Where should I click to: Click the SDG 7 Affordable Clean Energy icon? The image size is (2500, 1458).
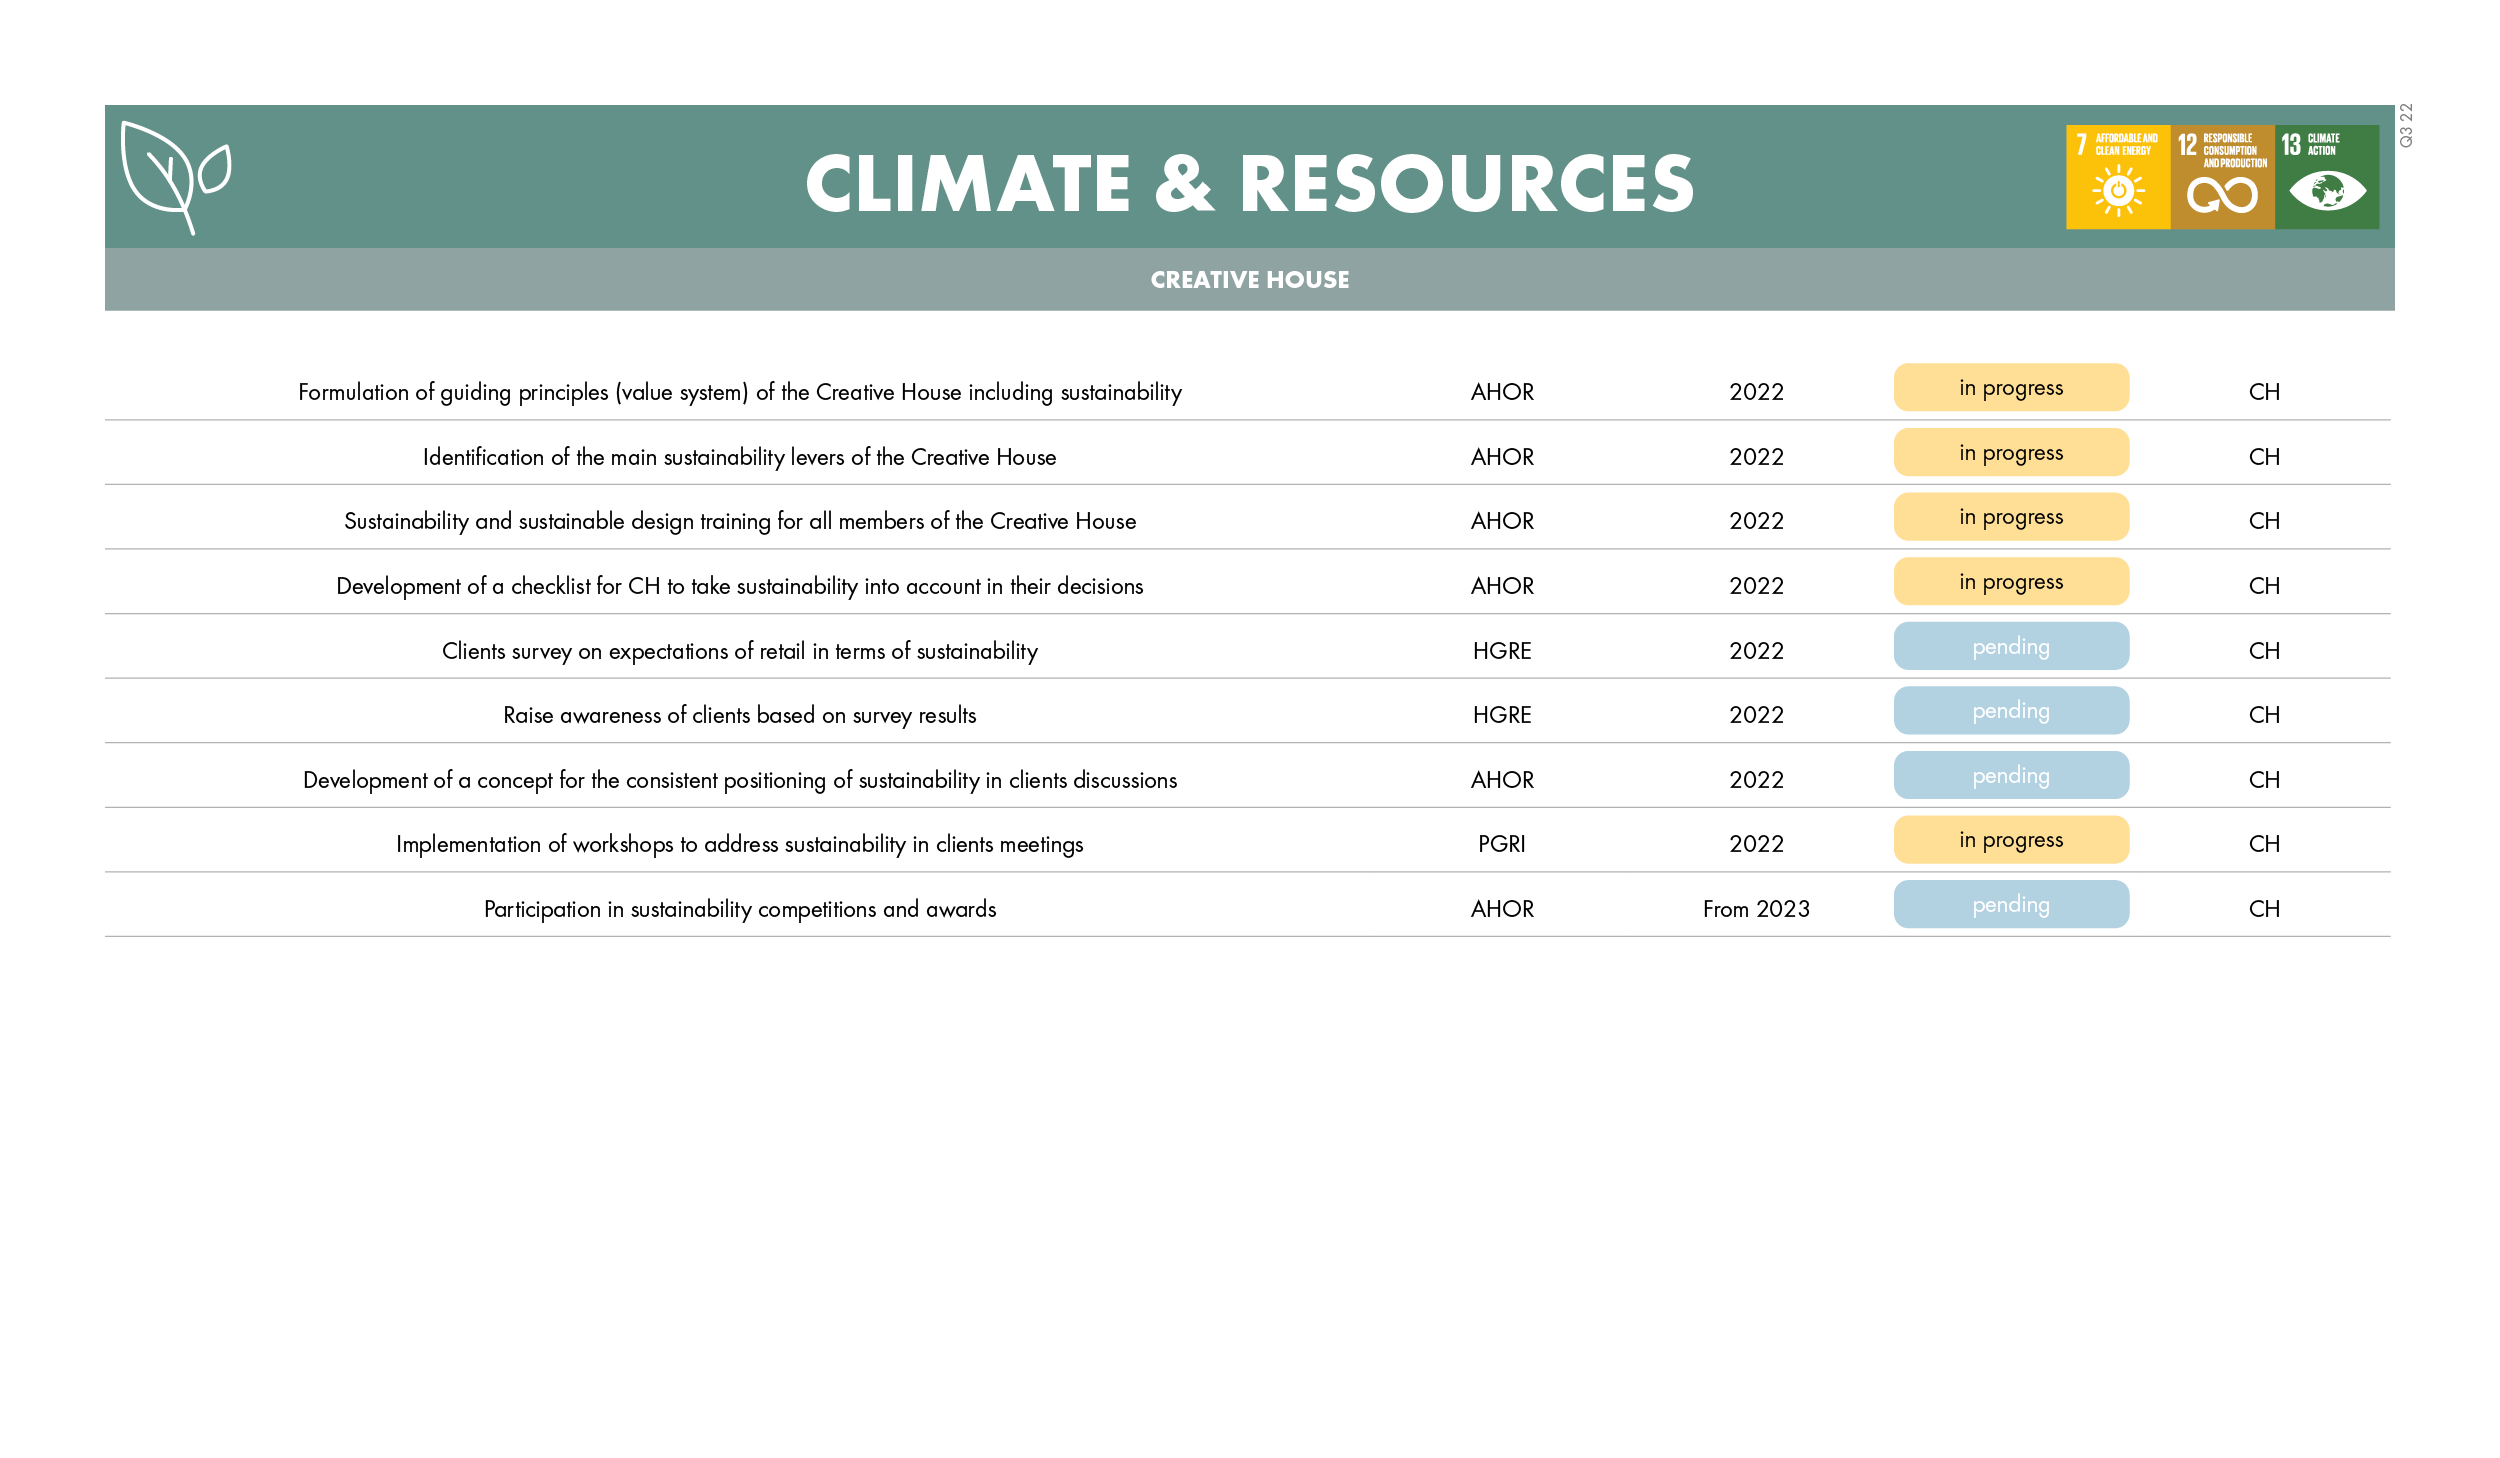[2117, 177]
